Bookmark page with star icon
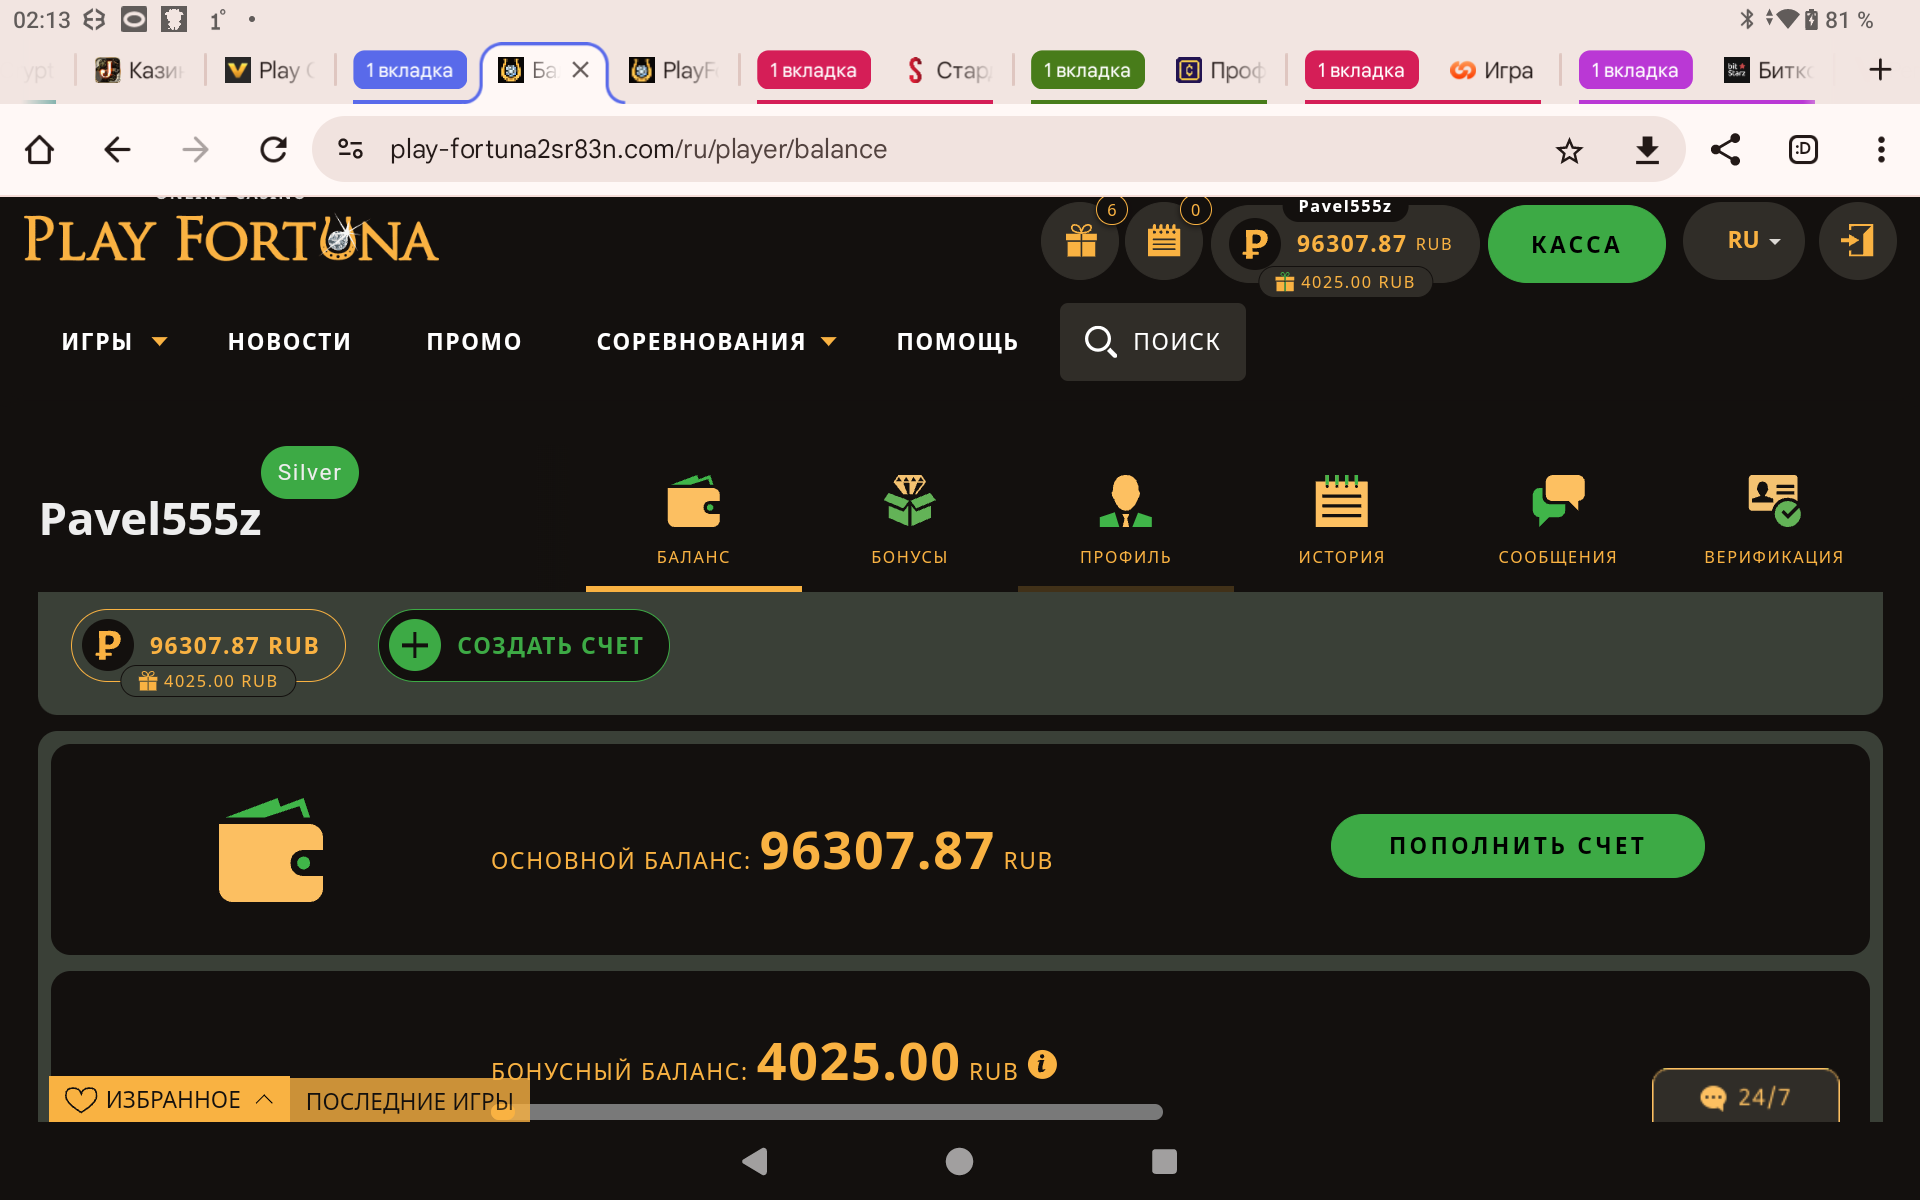 click(1569, 151)
